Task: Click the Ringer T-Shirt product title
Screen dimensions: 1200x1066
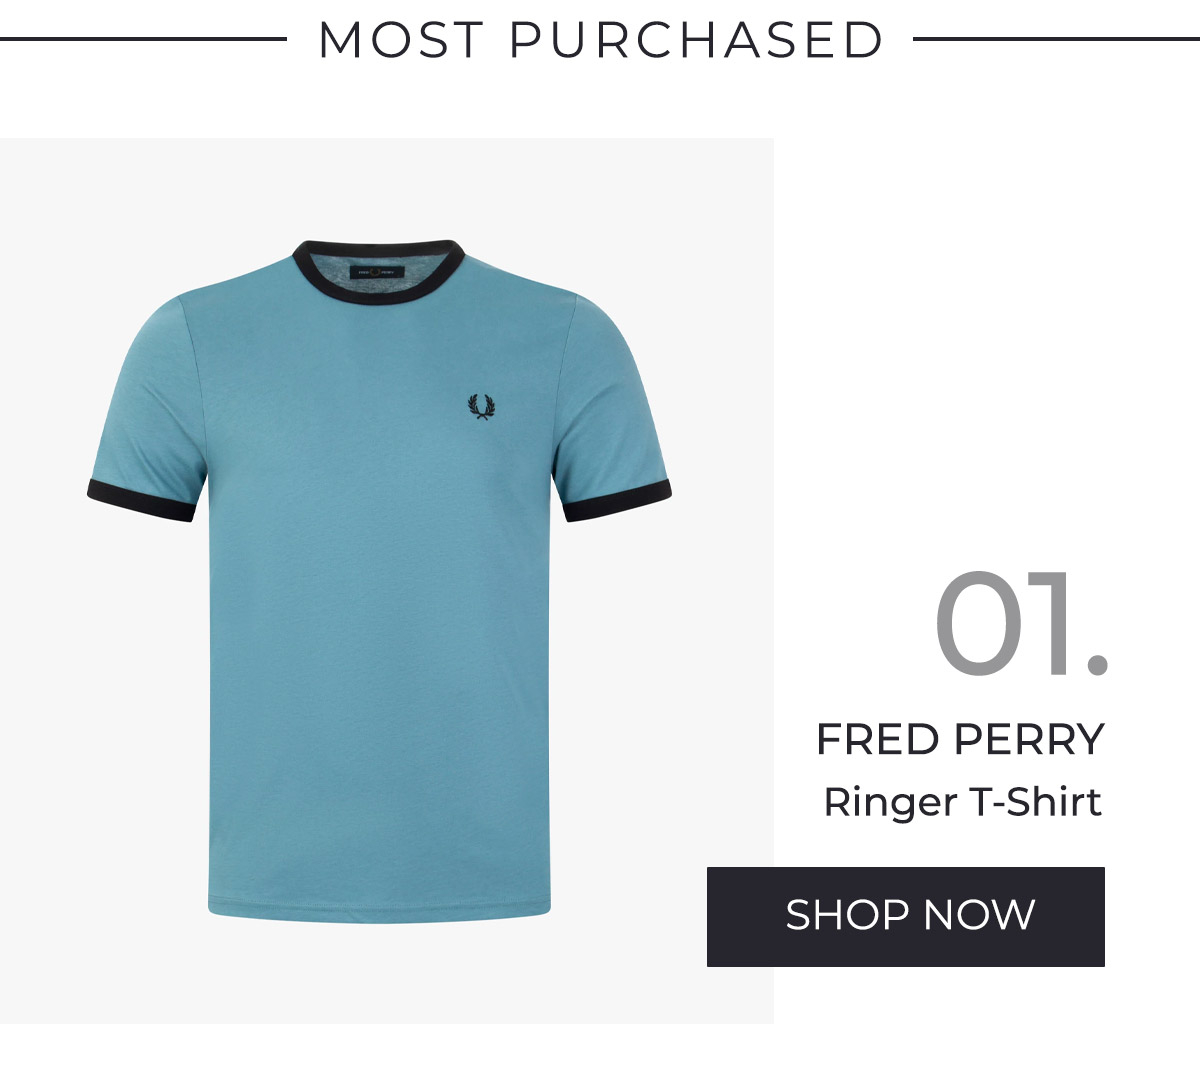Action: (x=962, y=803)
